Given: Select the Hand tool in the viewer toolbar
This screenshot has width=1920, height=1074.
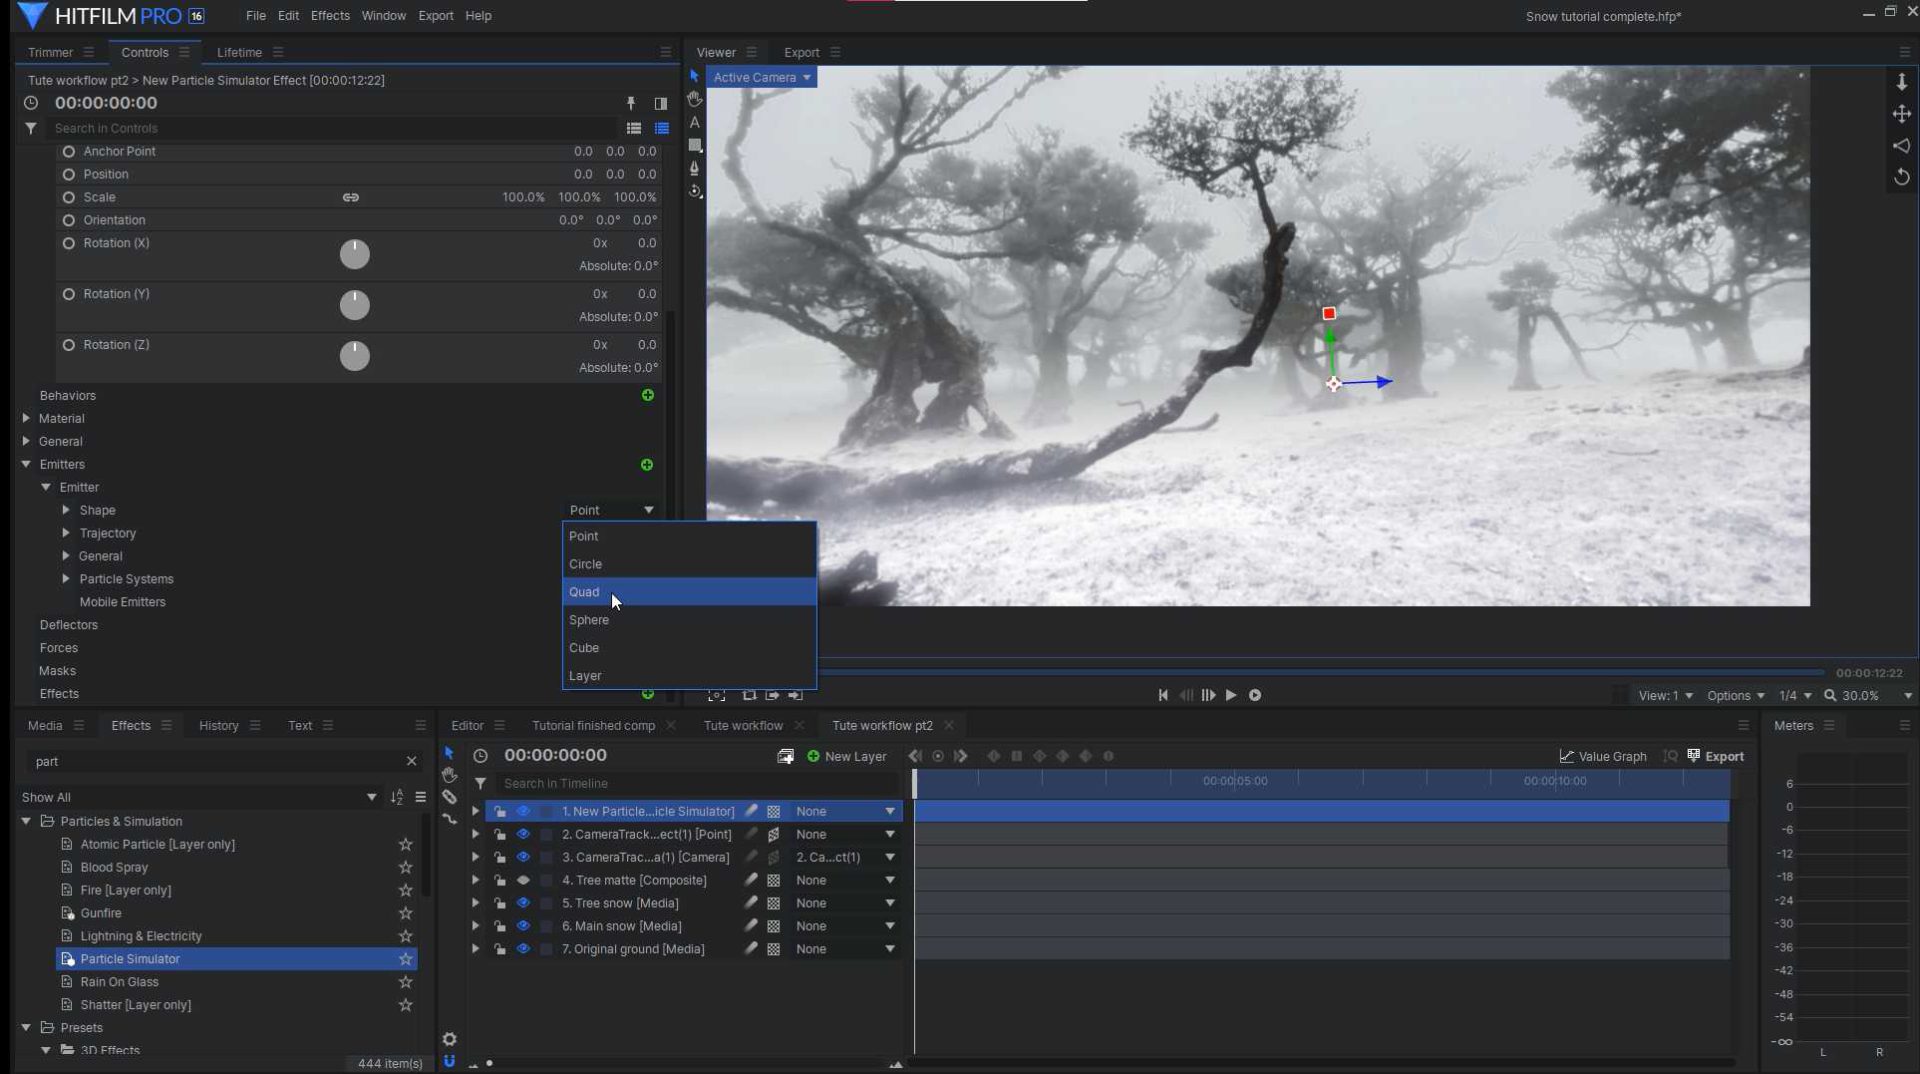Looking at the screenshot, I should coord(694,99).
